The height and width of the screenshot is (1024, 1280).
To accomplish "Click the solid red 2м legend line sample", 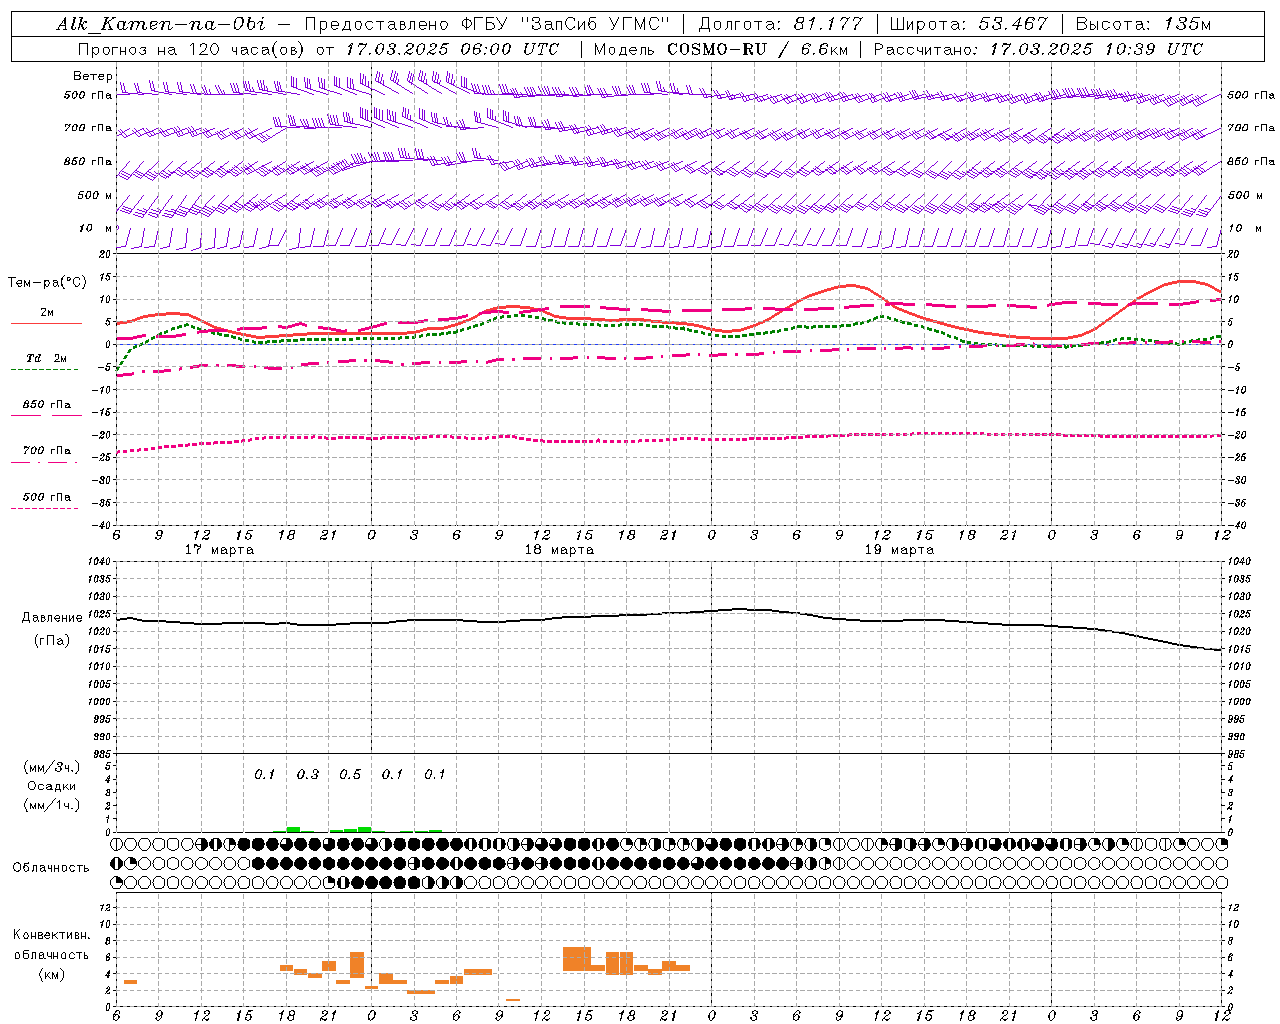I will pos(46,323).
